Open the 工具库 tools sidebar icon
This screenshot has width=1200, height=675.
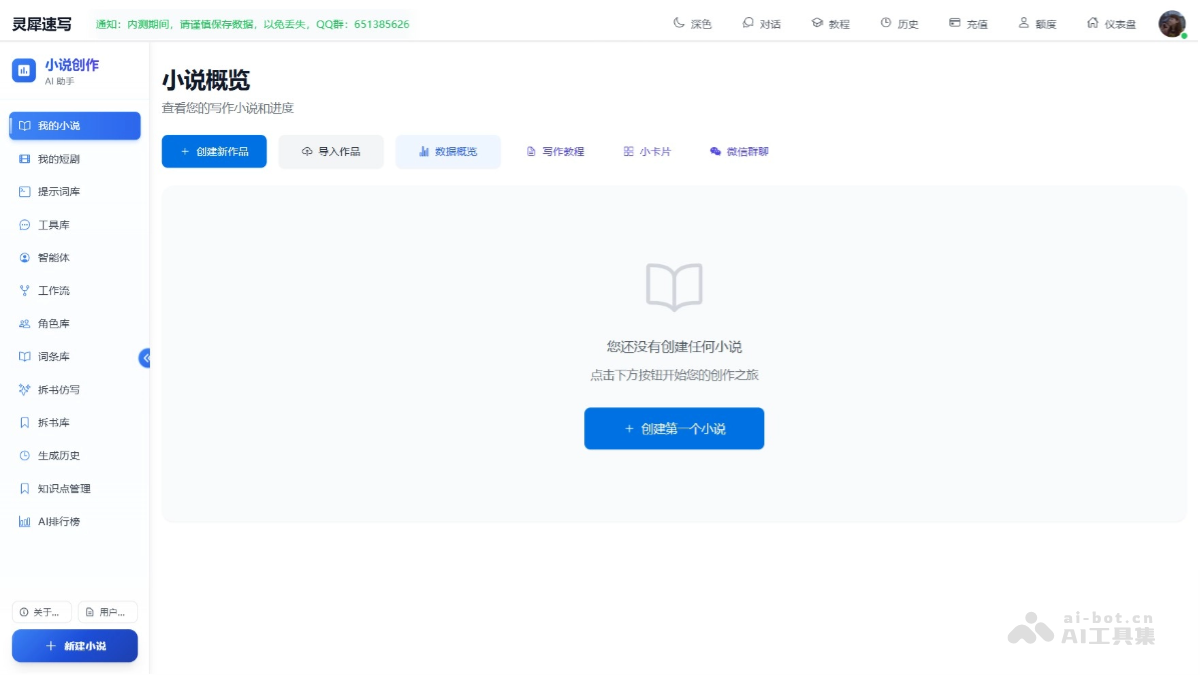55,224
